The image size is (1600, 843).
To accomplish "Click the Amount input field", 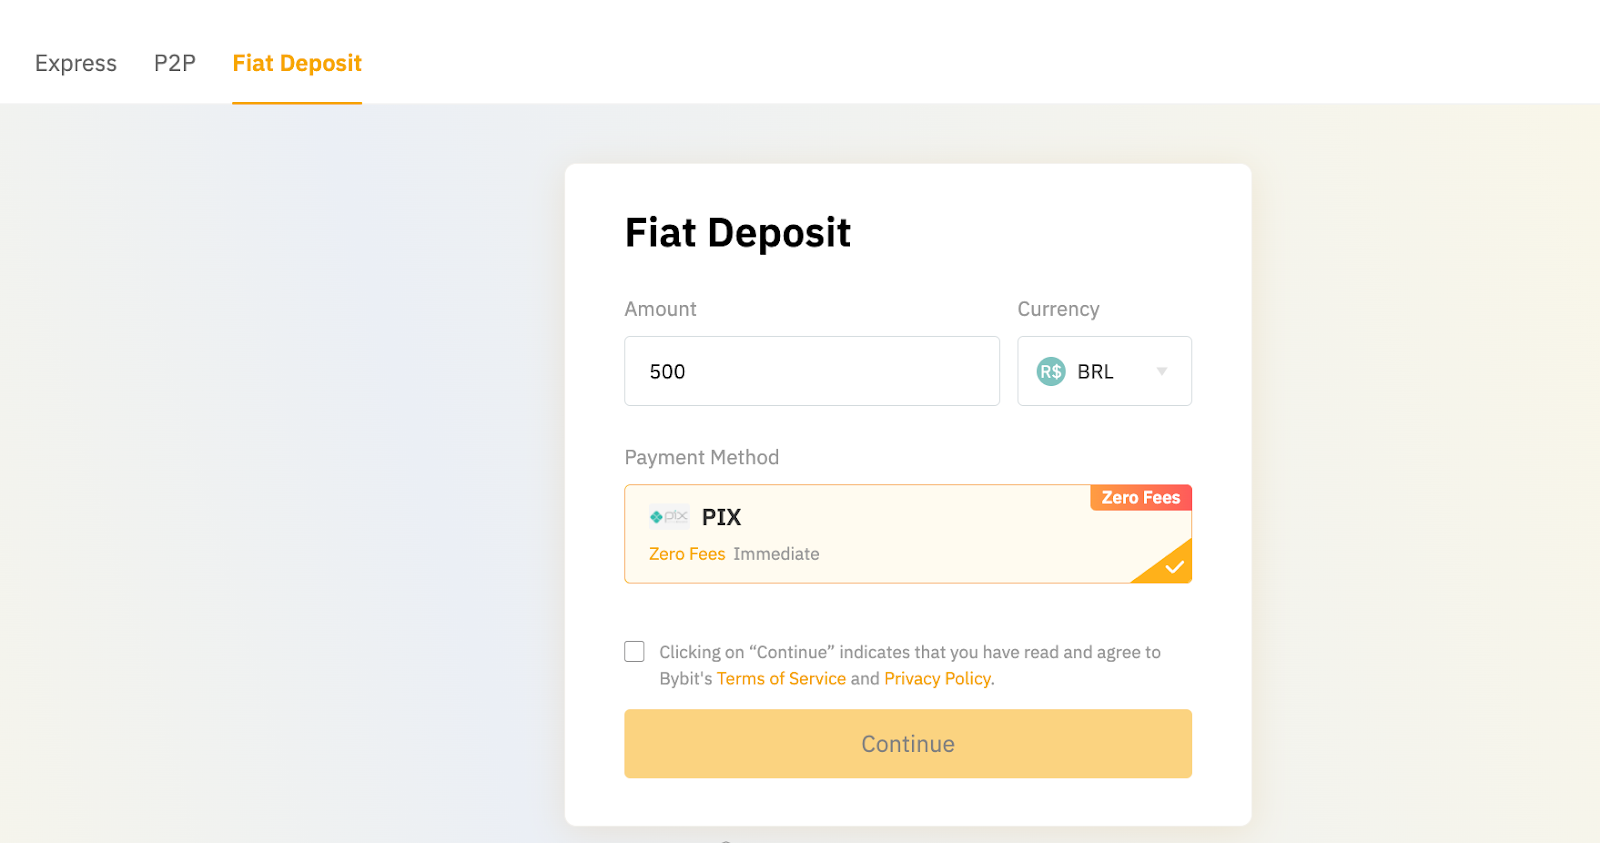I will click(x=811, y=371).
